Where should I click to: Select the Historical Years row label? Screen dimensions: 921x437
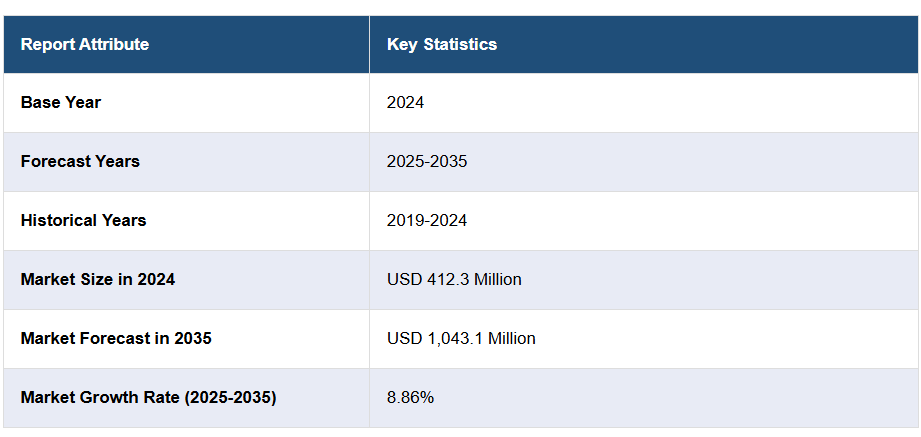[83, 220]
